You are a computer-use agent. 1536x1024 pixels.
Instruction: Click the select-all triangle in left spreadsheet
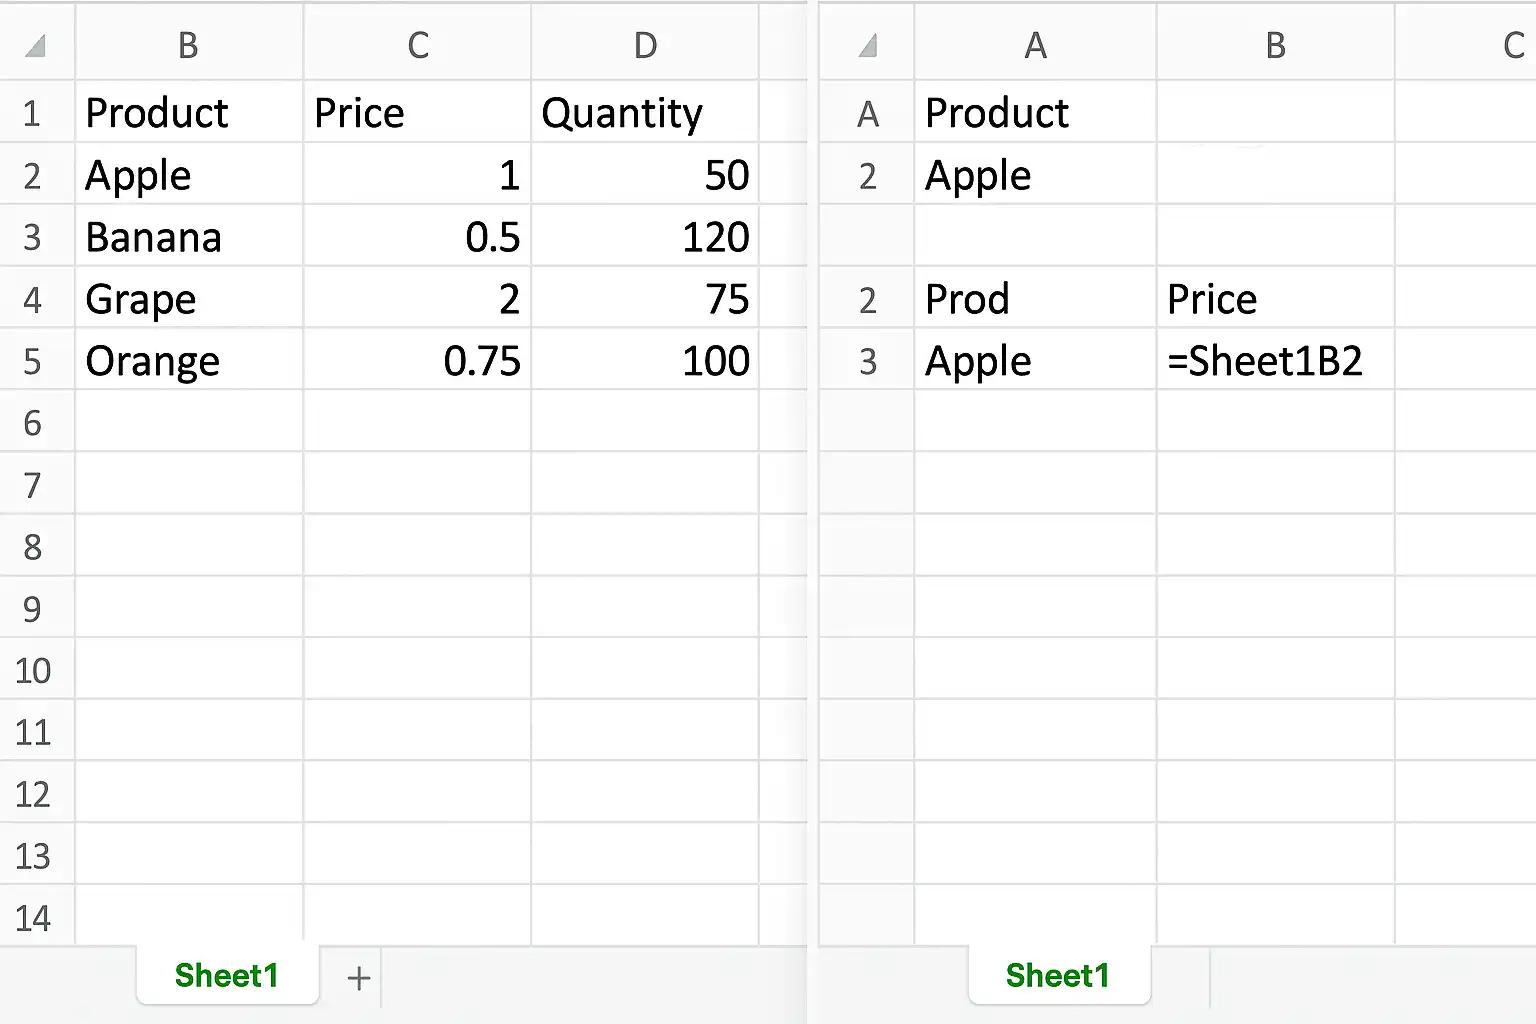coord(35,45)
